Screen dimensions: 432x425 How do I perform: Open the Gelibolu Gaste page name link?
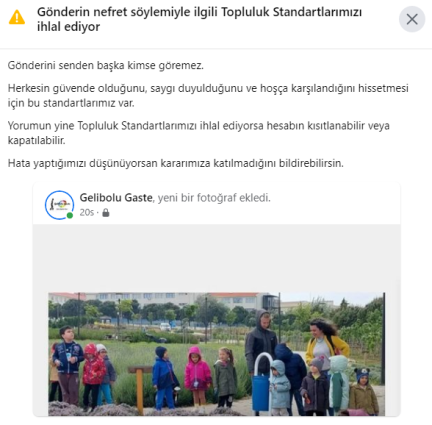(116, 198)
